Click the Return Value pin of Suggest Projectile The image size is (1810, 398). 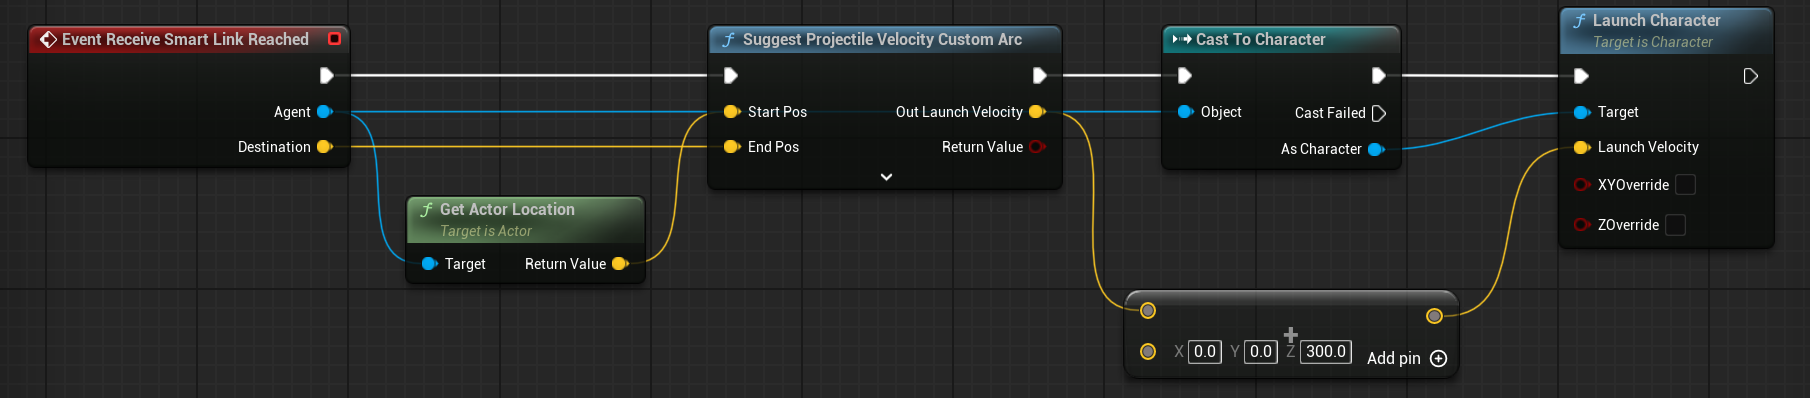tap(1037, 147)
